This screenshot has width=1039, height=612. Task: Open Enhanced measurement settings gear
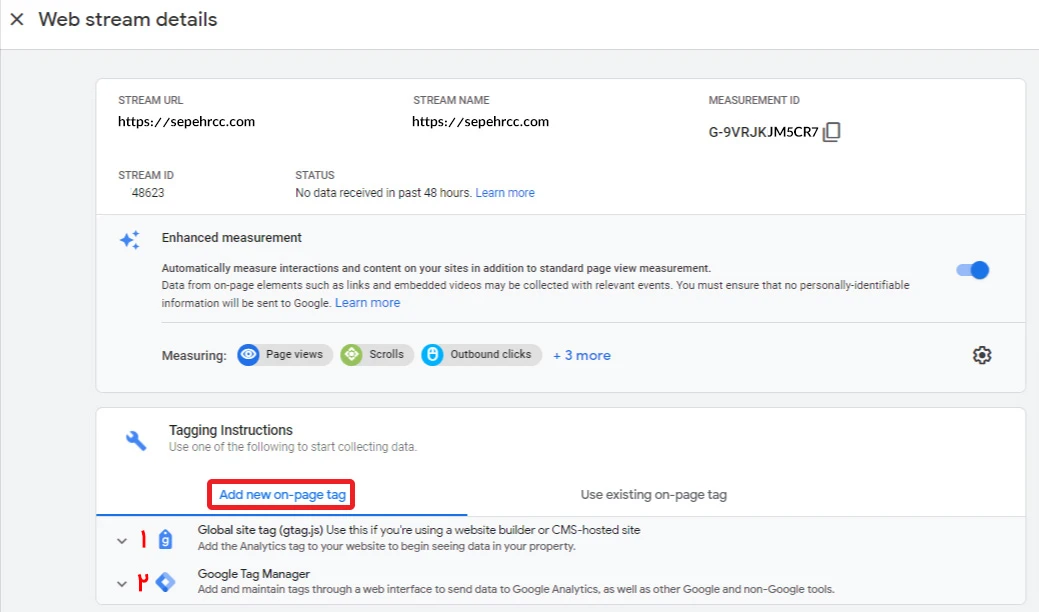point(981,355)
